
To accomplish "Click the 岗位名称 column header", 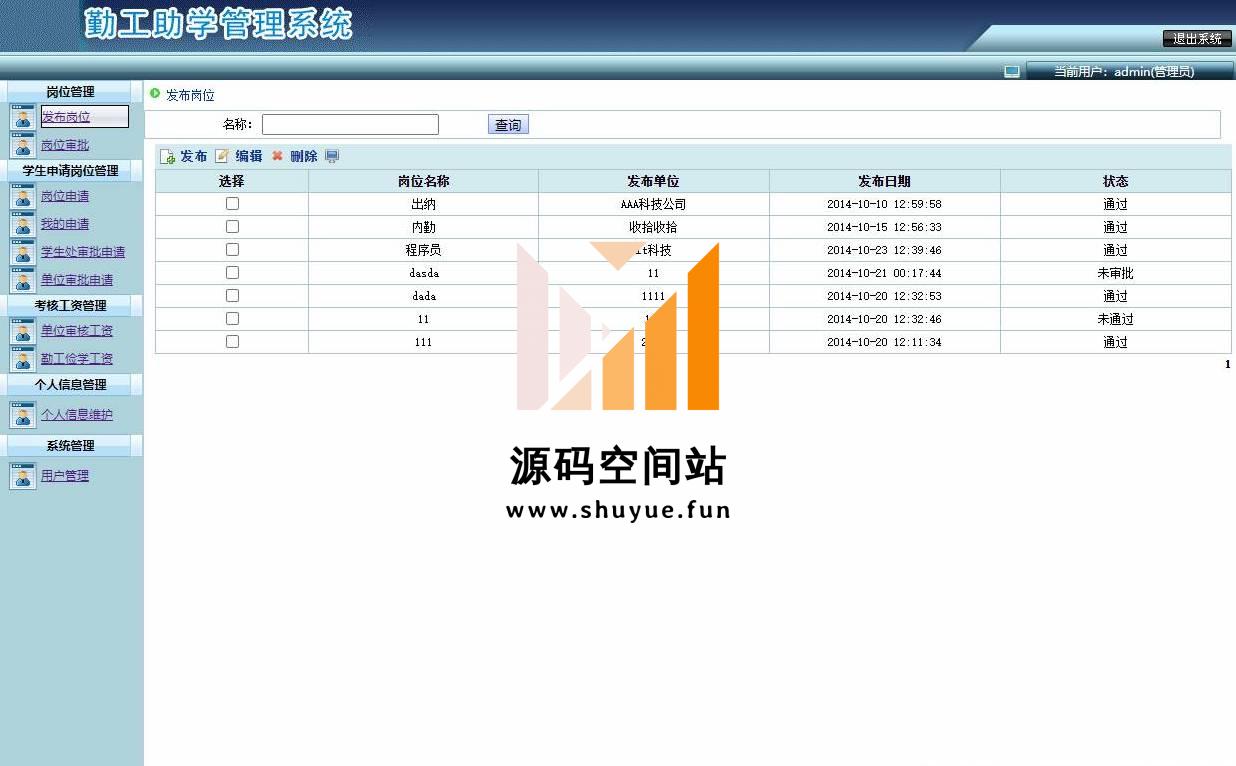I will [423, 181].
